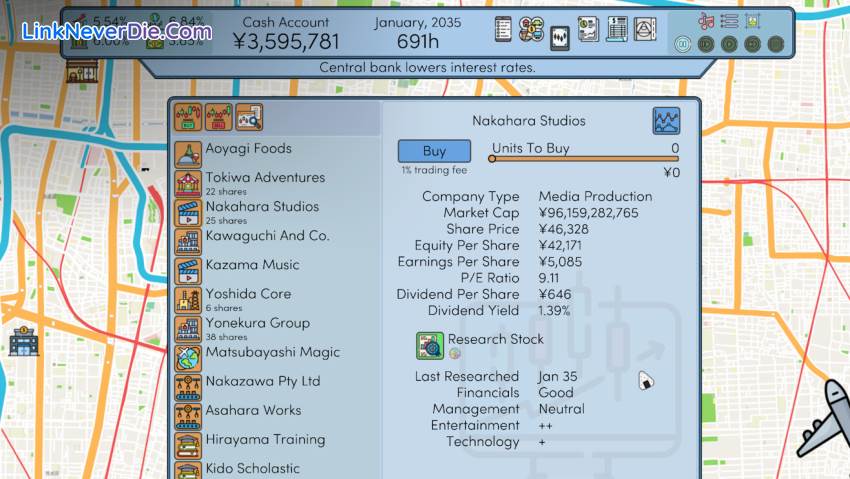Screen dimensions: 850x479
Task: Open the Buy stocks tab
Action: [187, 118]
